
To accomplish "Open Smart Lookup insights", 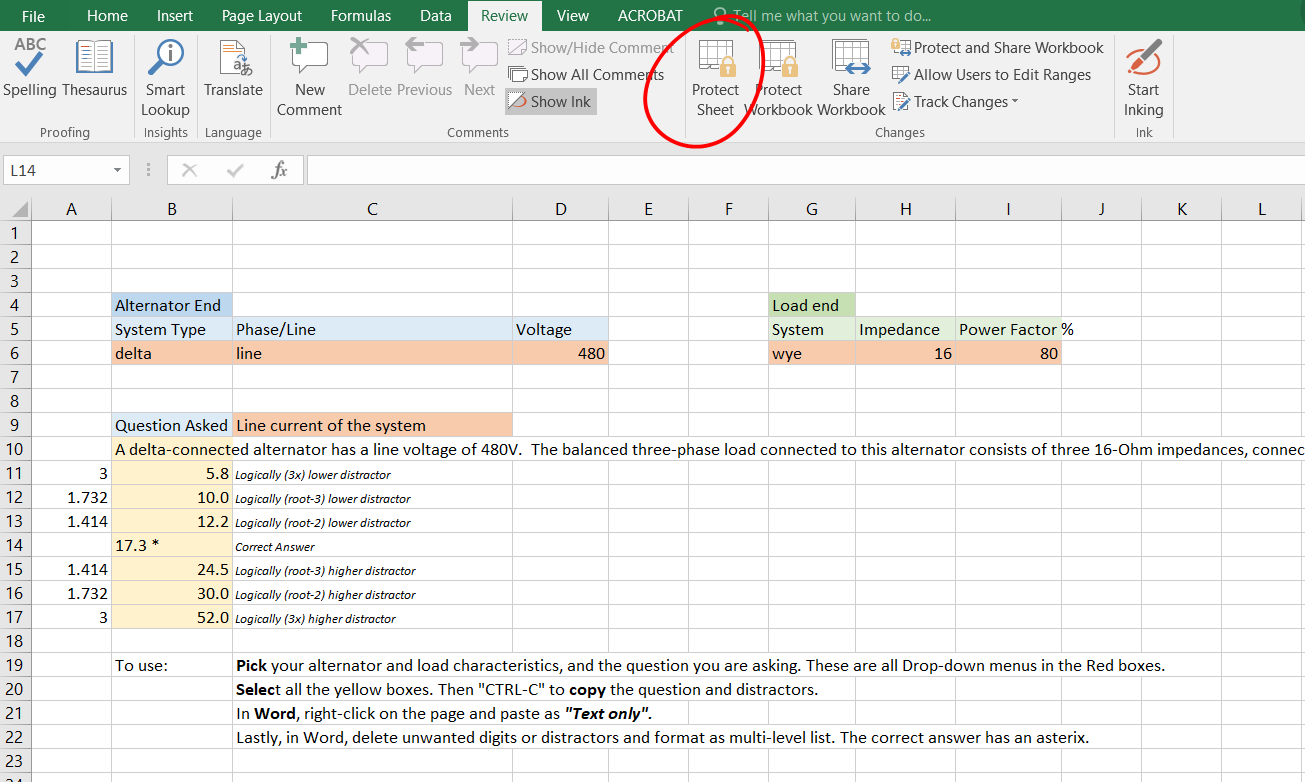I will (x=165, y=78).
